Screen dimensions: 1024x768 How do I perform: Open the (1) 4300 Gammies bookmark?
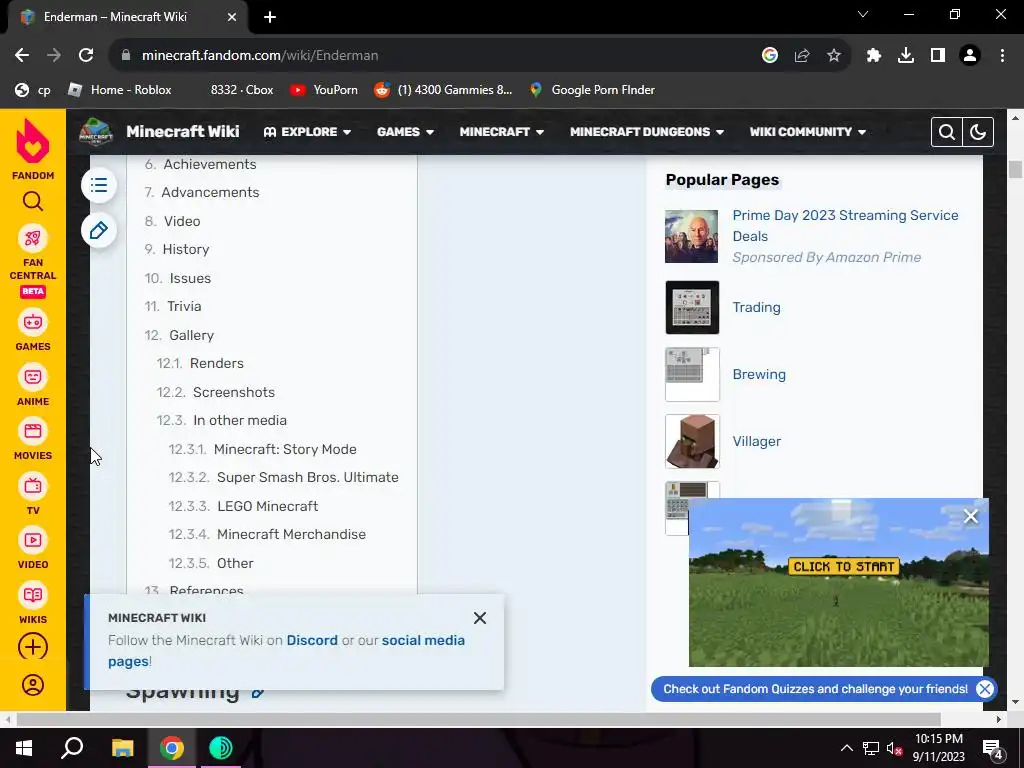coord(443,90)
